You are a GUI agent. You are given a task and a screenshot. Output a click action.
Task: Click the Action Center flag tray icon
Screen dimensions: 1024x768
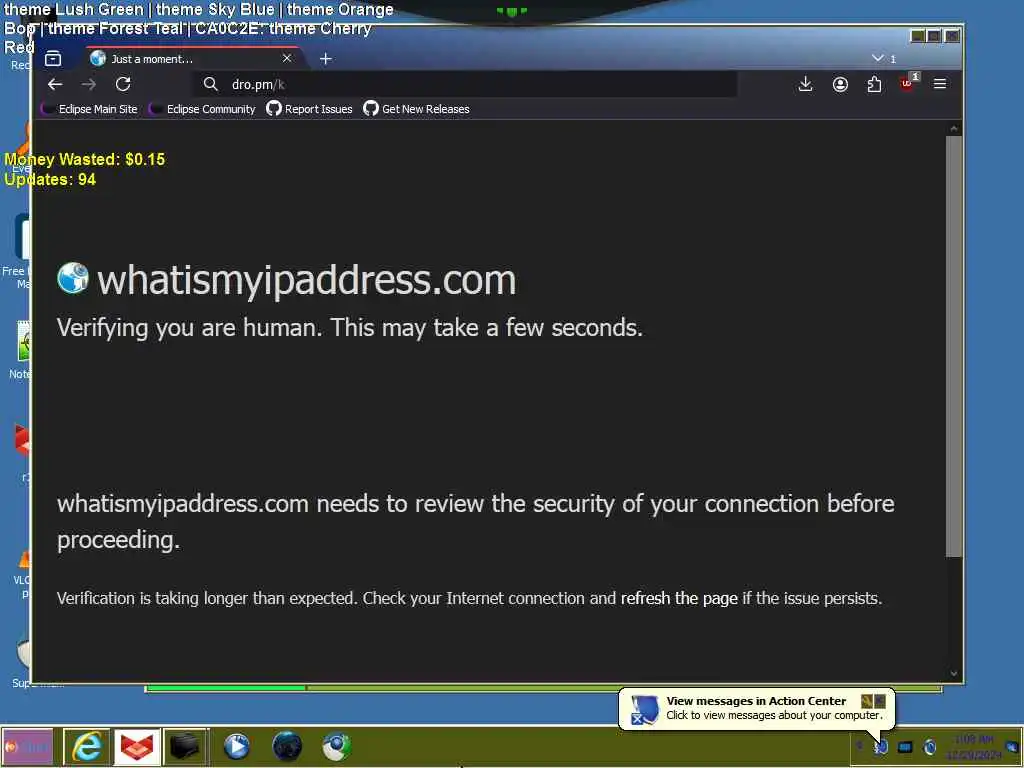coord(881,746)
